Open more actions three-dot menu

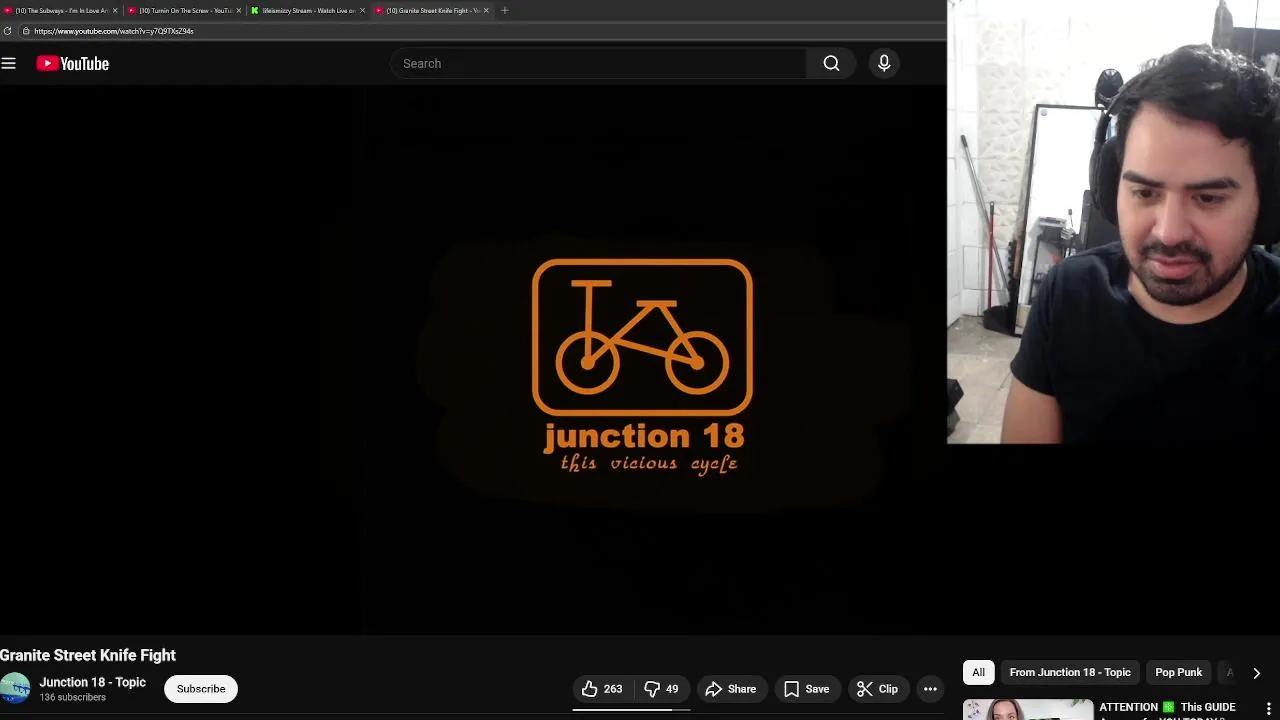930,689
